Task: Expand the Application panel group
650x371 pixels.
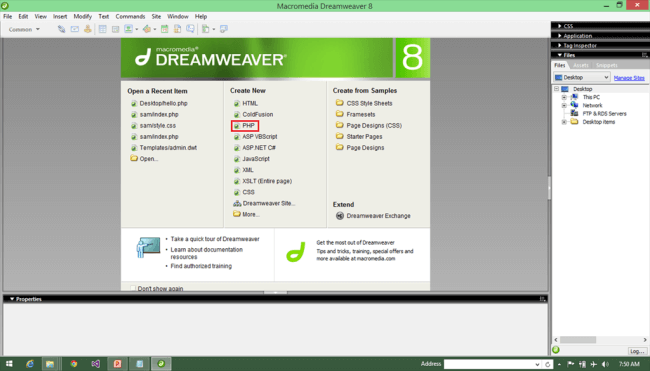Action: (x=560, y=36)
